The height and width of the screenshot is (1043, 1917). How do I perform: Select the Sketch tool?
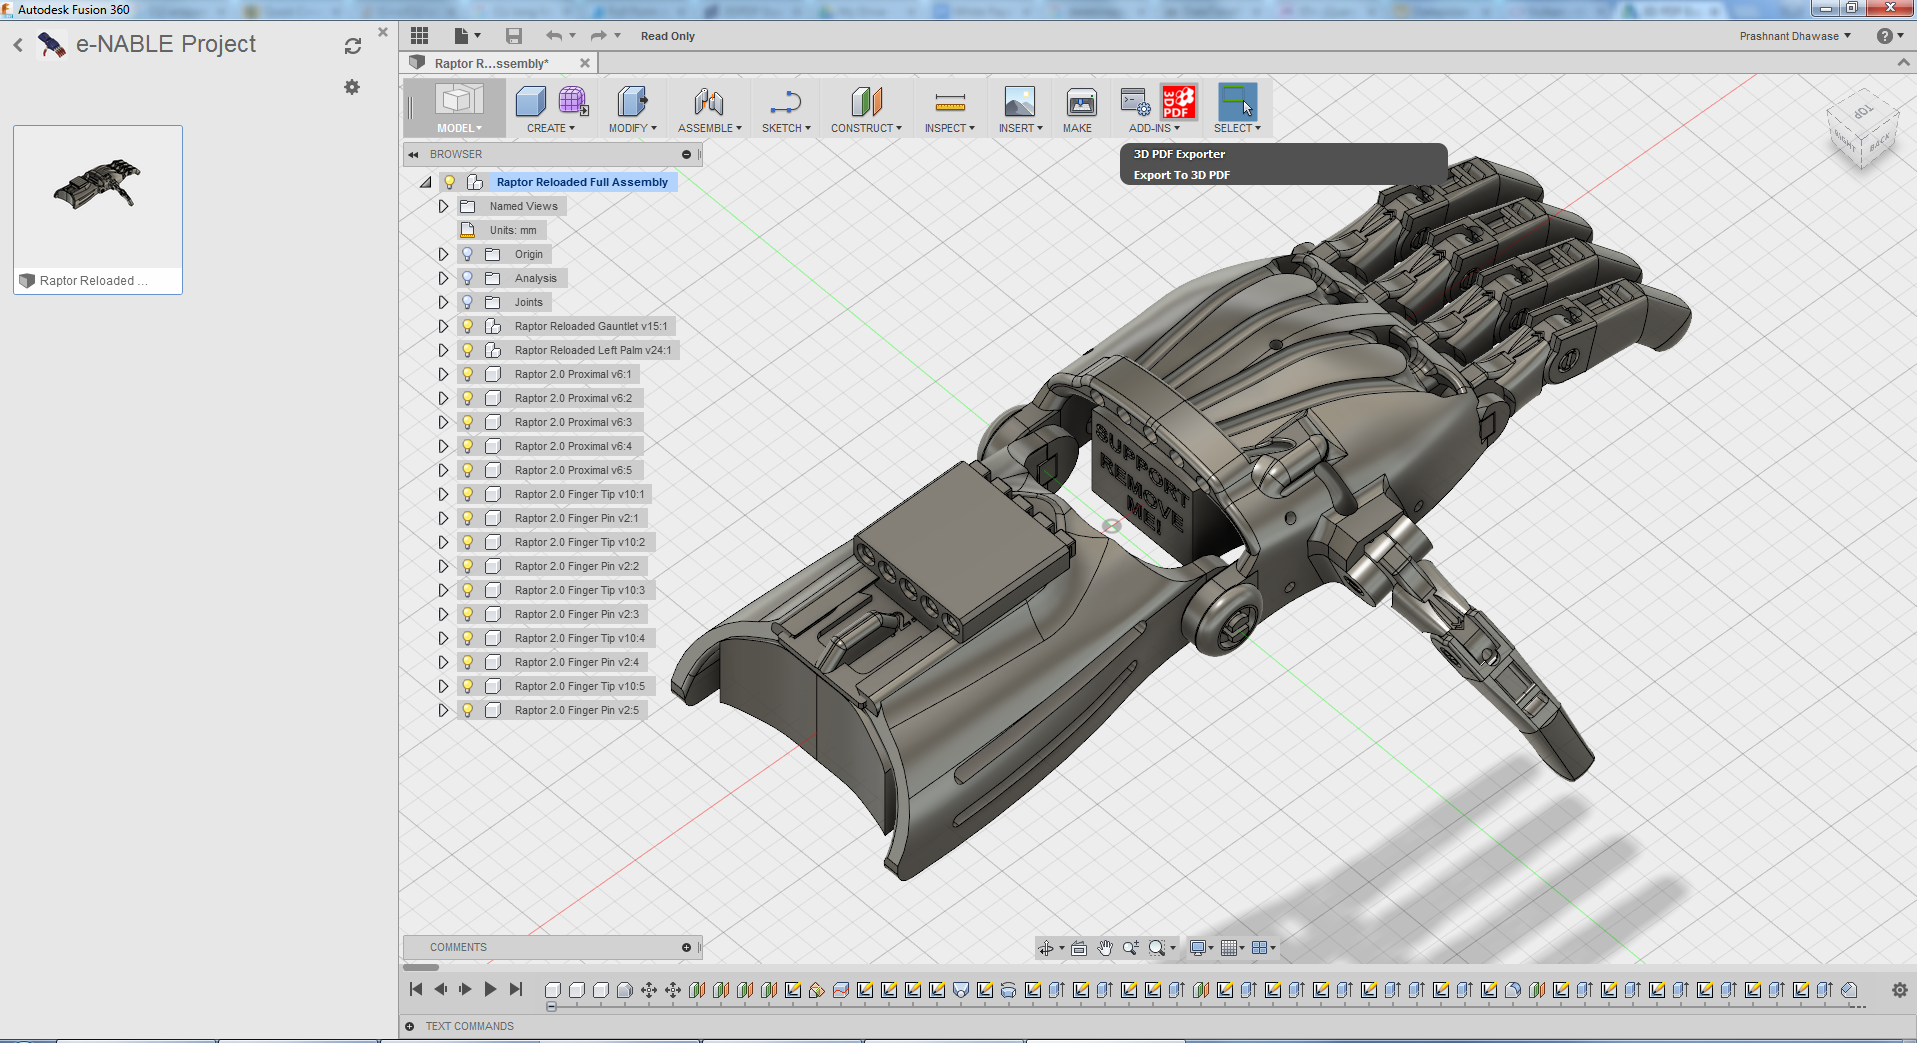click(786, 110)
